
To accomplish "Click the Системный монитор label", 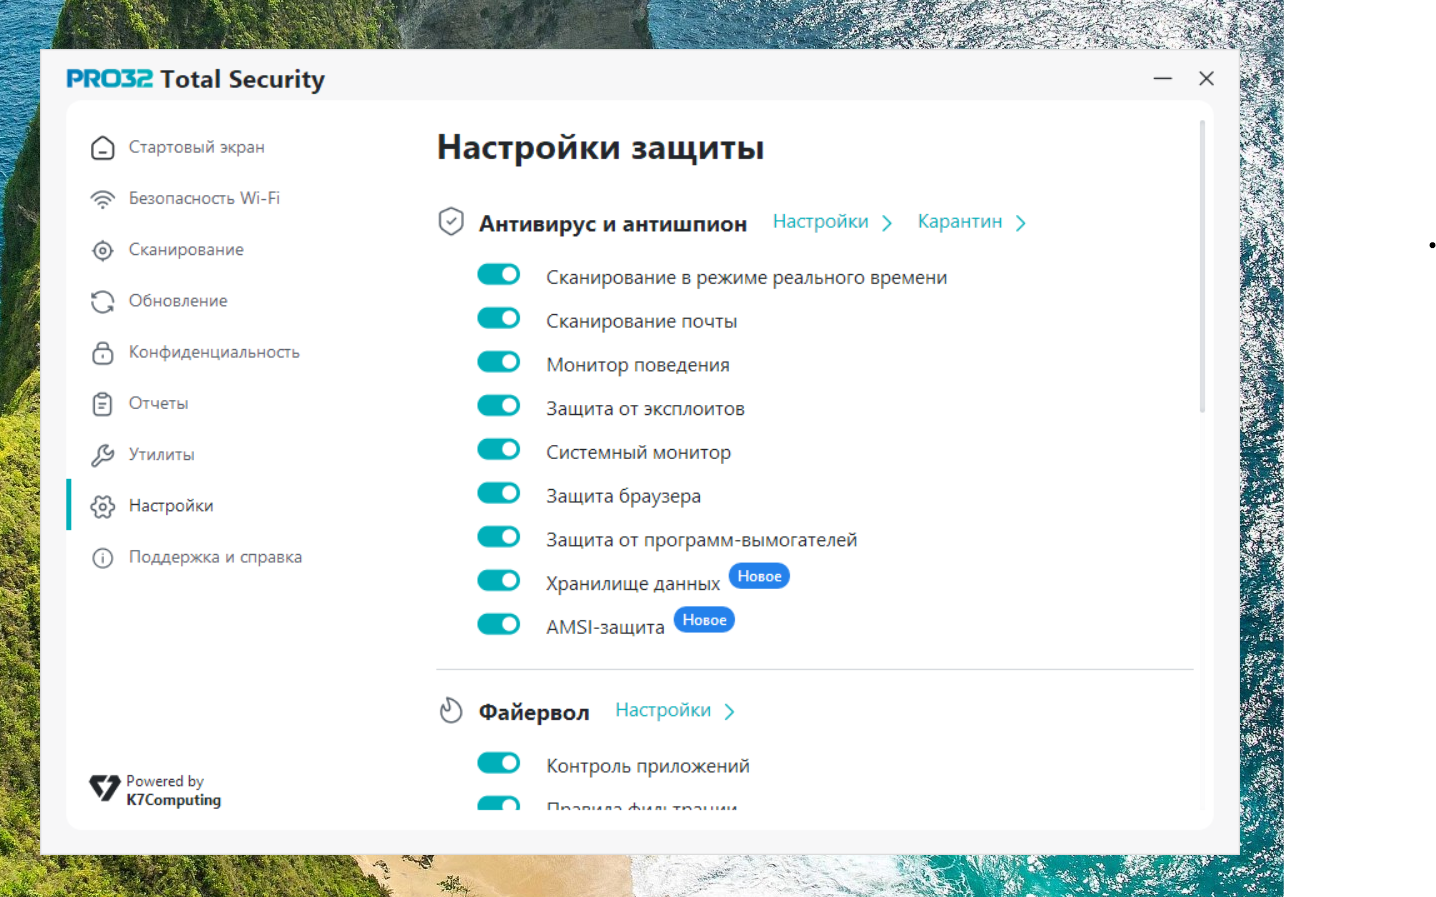I will pyautogui.click(x=638, y=452).
